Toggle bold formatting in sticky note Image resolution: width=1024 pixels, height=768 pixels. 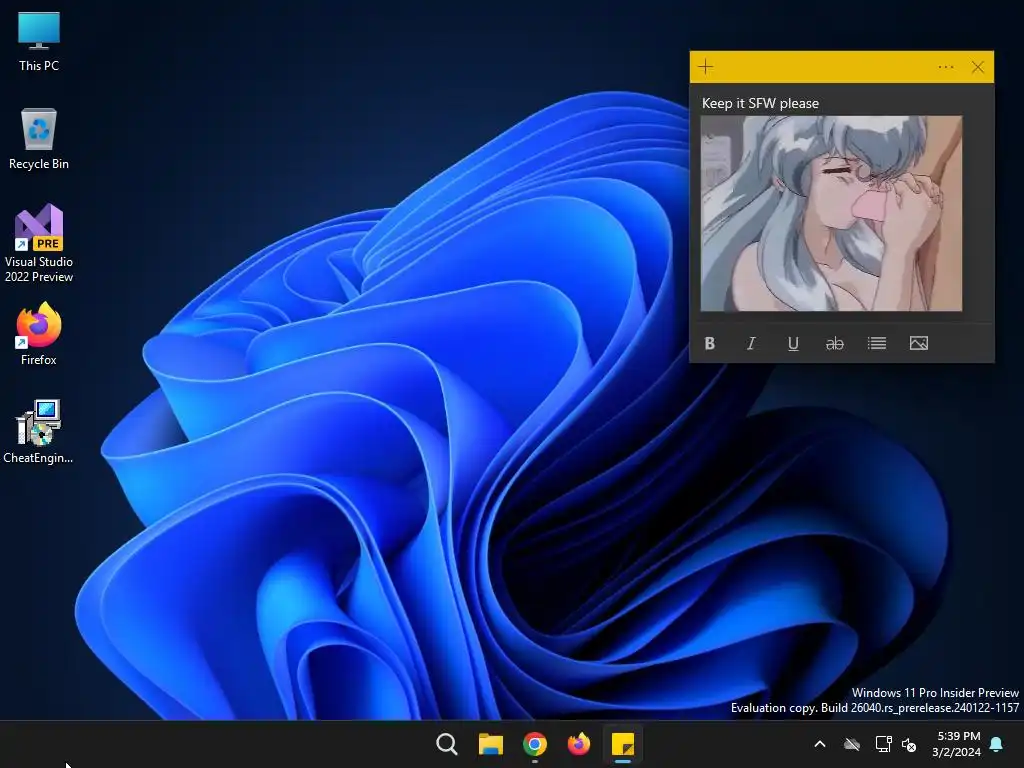coord(710,344)
